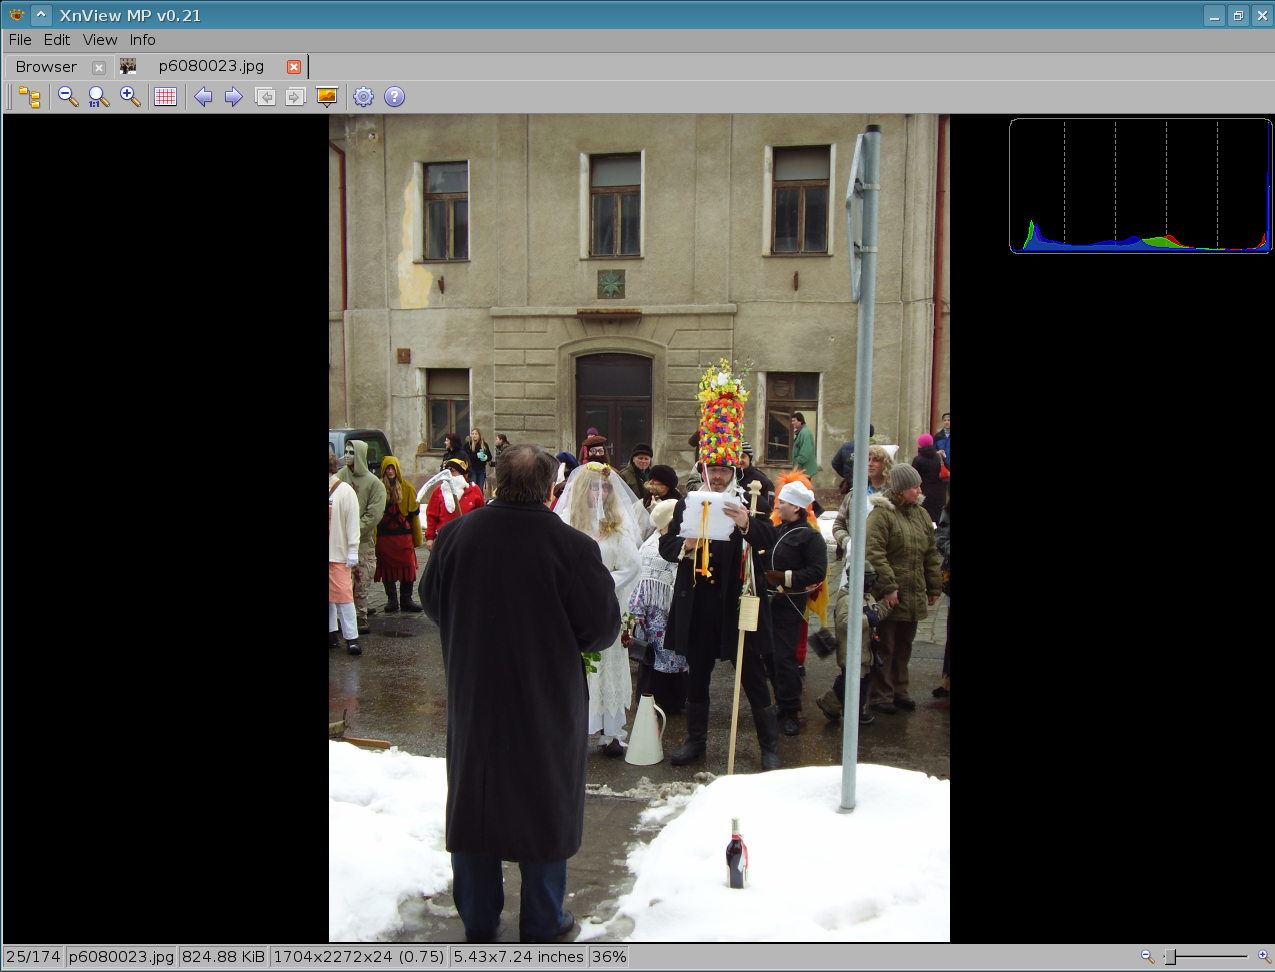Maximize the XnView MP window
This screenshot has width=1275, height=972.
(x=1238, y=16)
